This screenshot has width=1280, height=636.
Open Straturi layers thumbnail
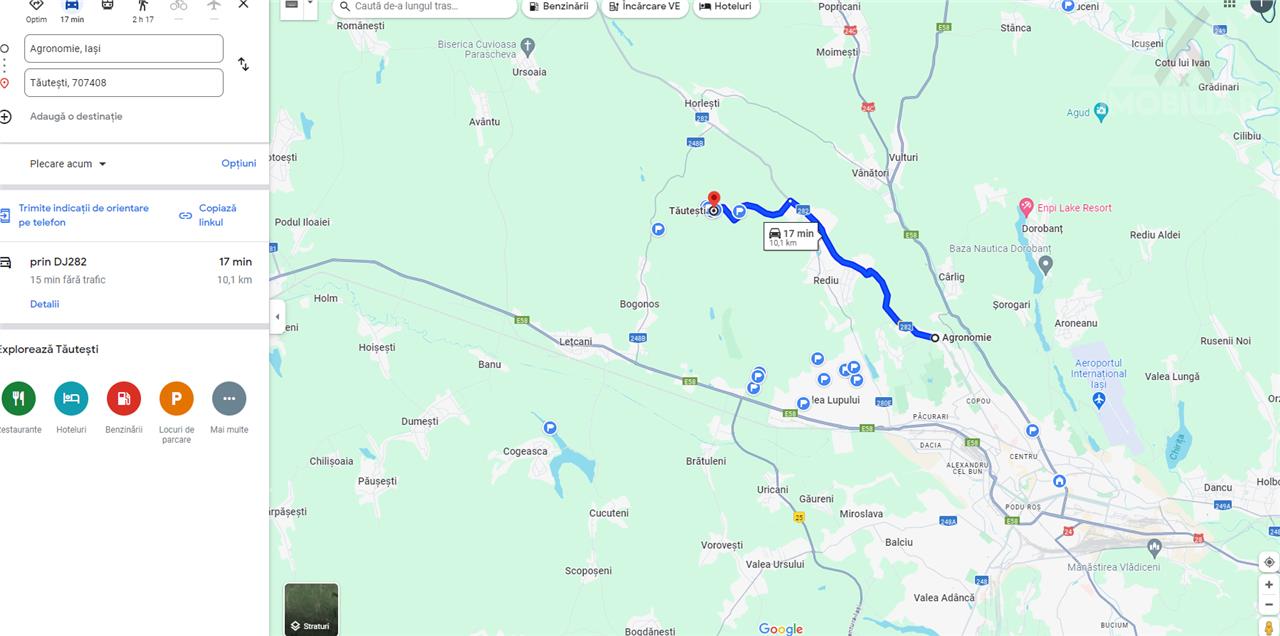(312, 609)
